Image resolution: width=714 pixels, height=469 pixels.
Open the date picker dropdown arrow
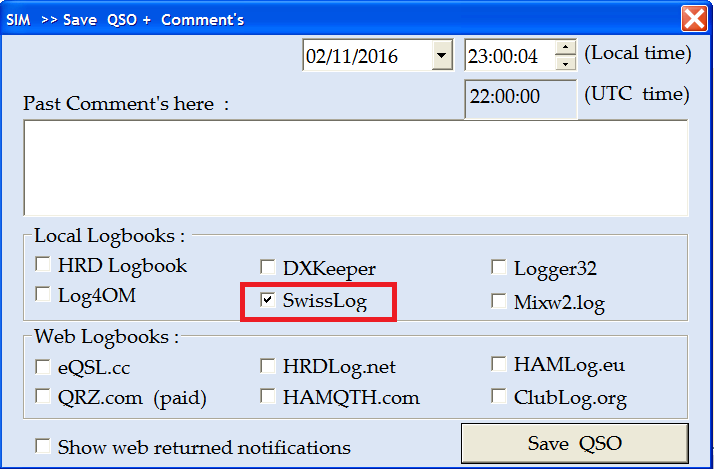(441, 56)
